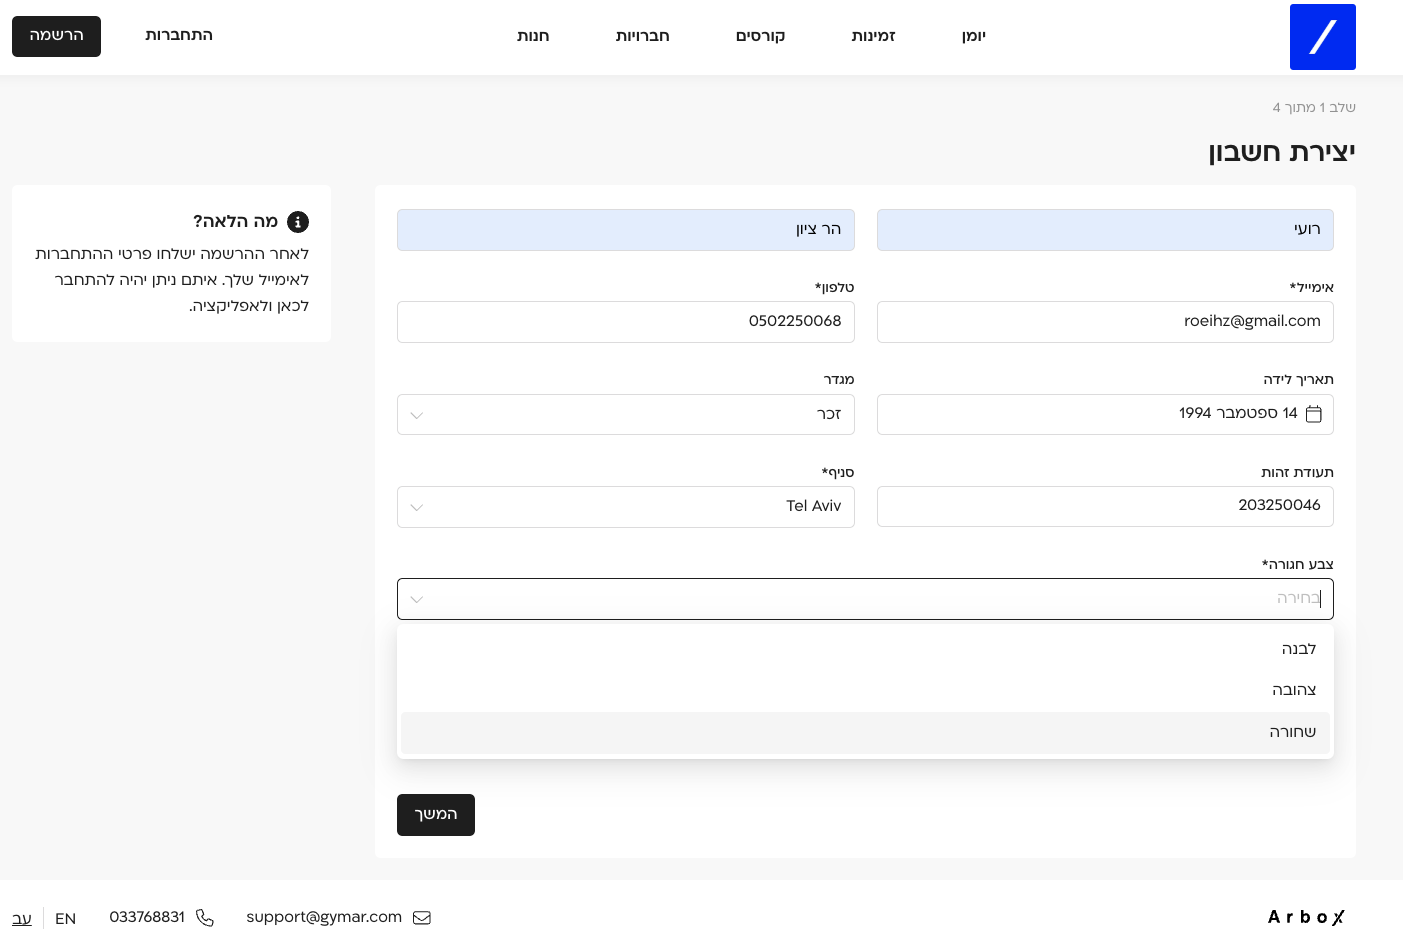Open the קורסים menu item
The image size is (1403, 947).
(760, 36)
